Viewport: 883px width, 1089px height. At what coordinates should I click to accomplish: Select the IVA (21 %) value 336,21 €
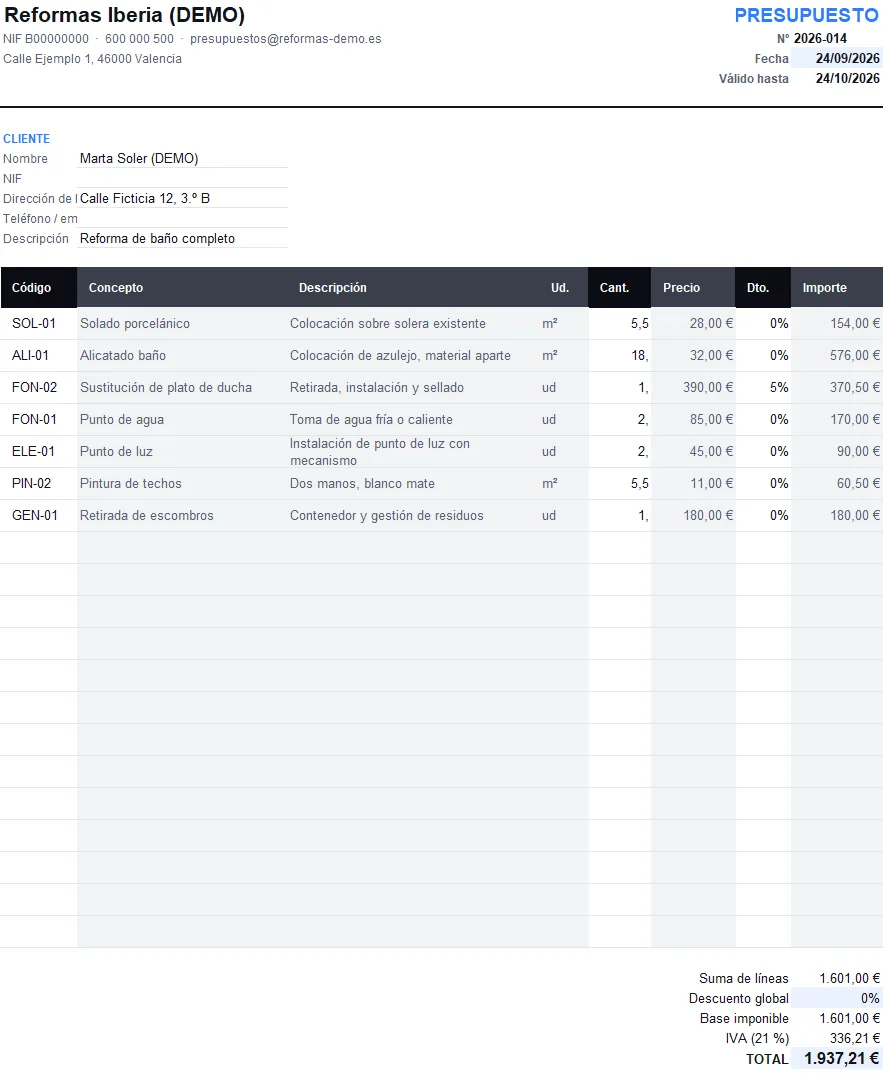point(855,1038)
